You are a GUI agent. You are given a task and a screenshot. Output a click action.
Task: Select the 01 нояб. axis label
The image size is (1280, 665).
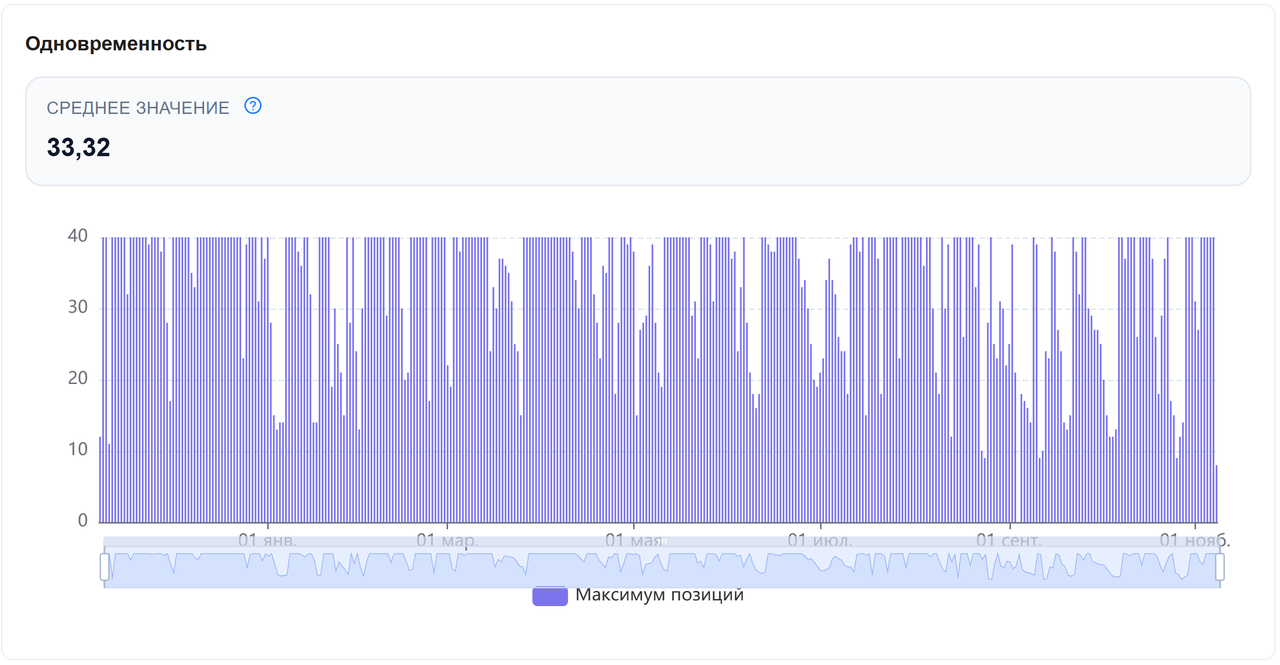pos(1195,540)
